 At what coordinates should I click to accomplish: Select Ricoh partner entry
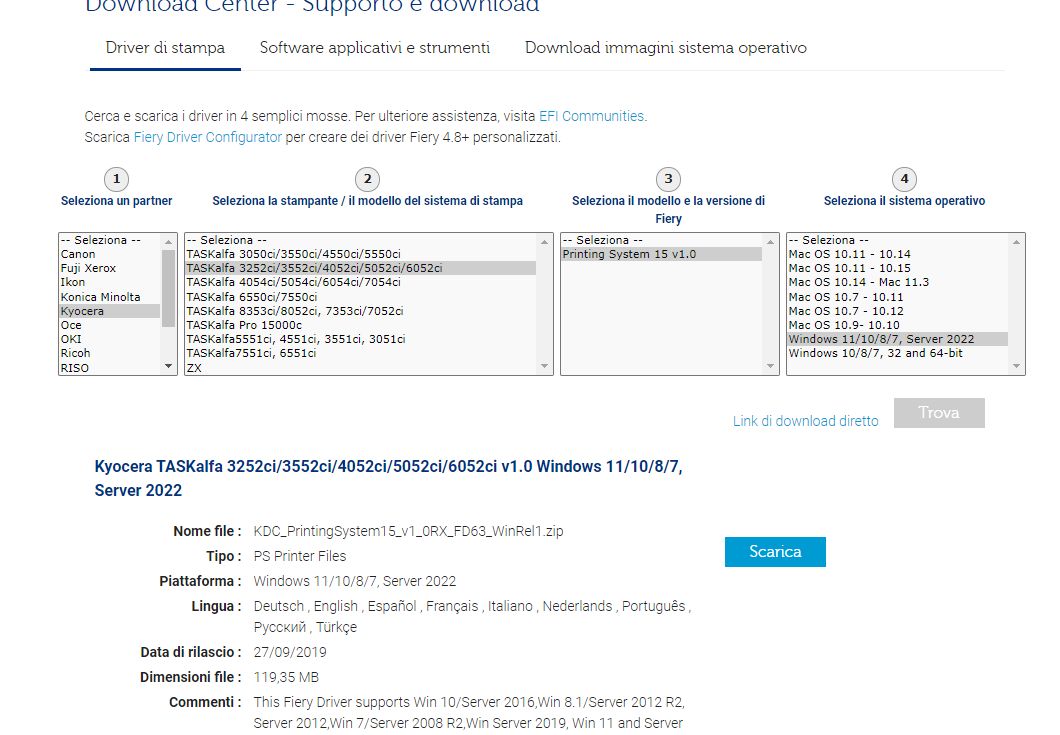110,354
